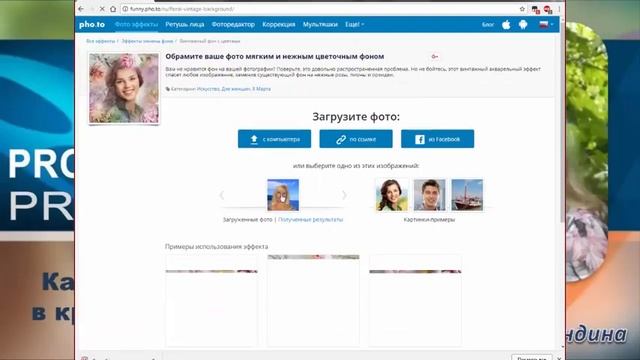Open the Фото эффекты tab
This screenshot has width=640, height=360.
[136, 24]
